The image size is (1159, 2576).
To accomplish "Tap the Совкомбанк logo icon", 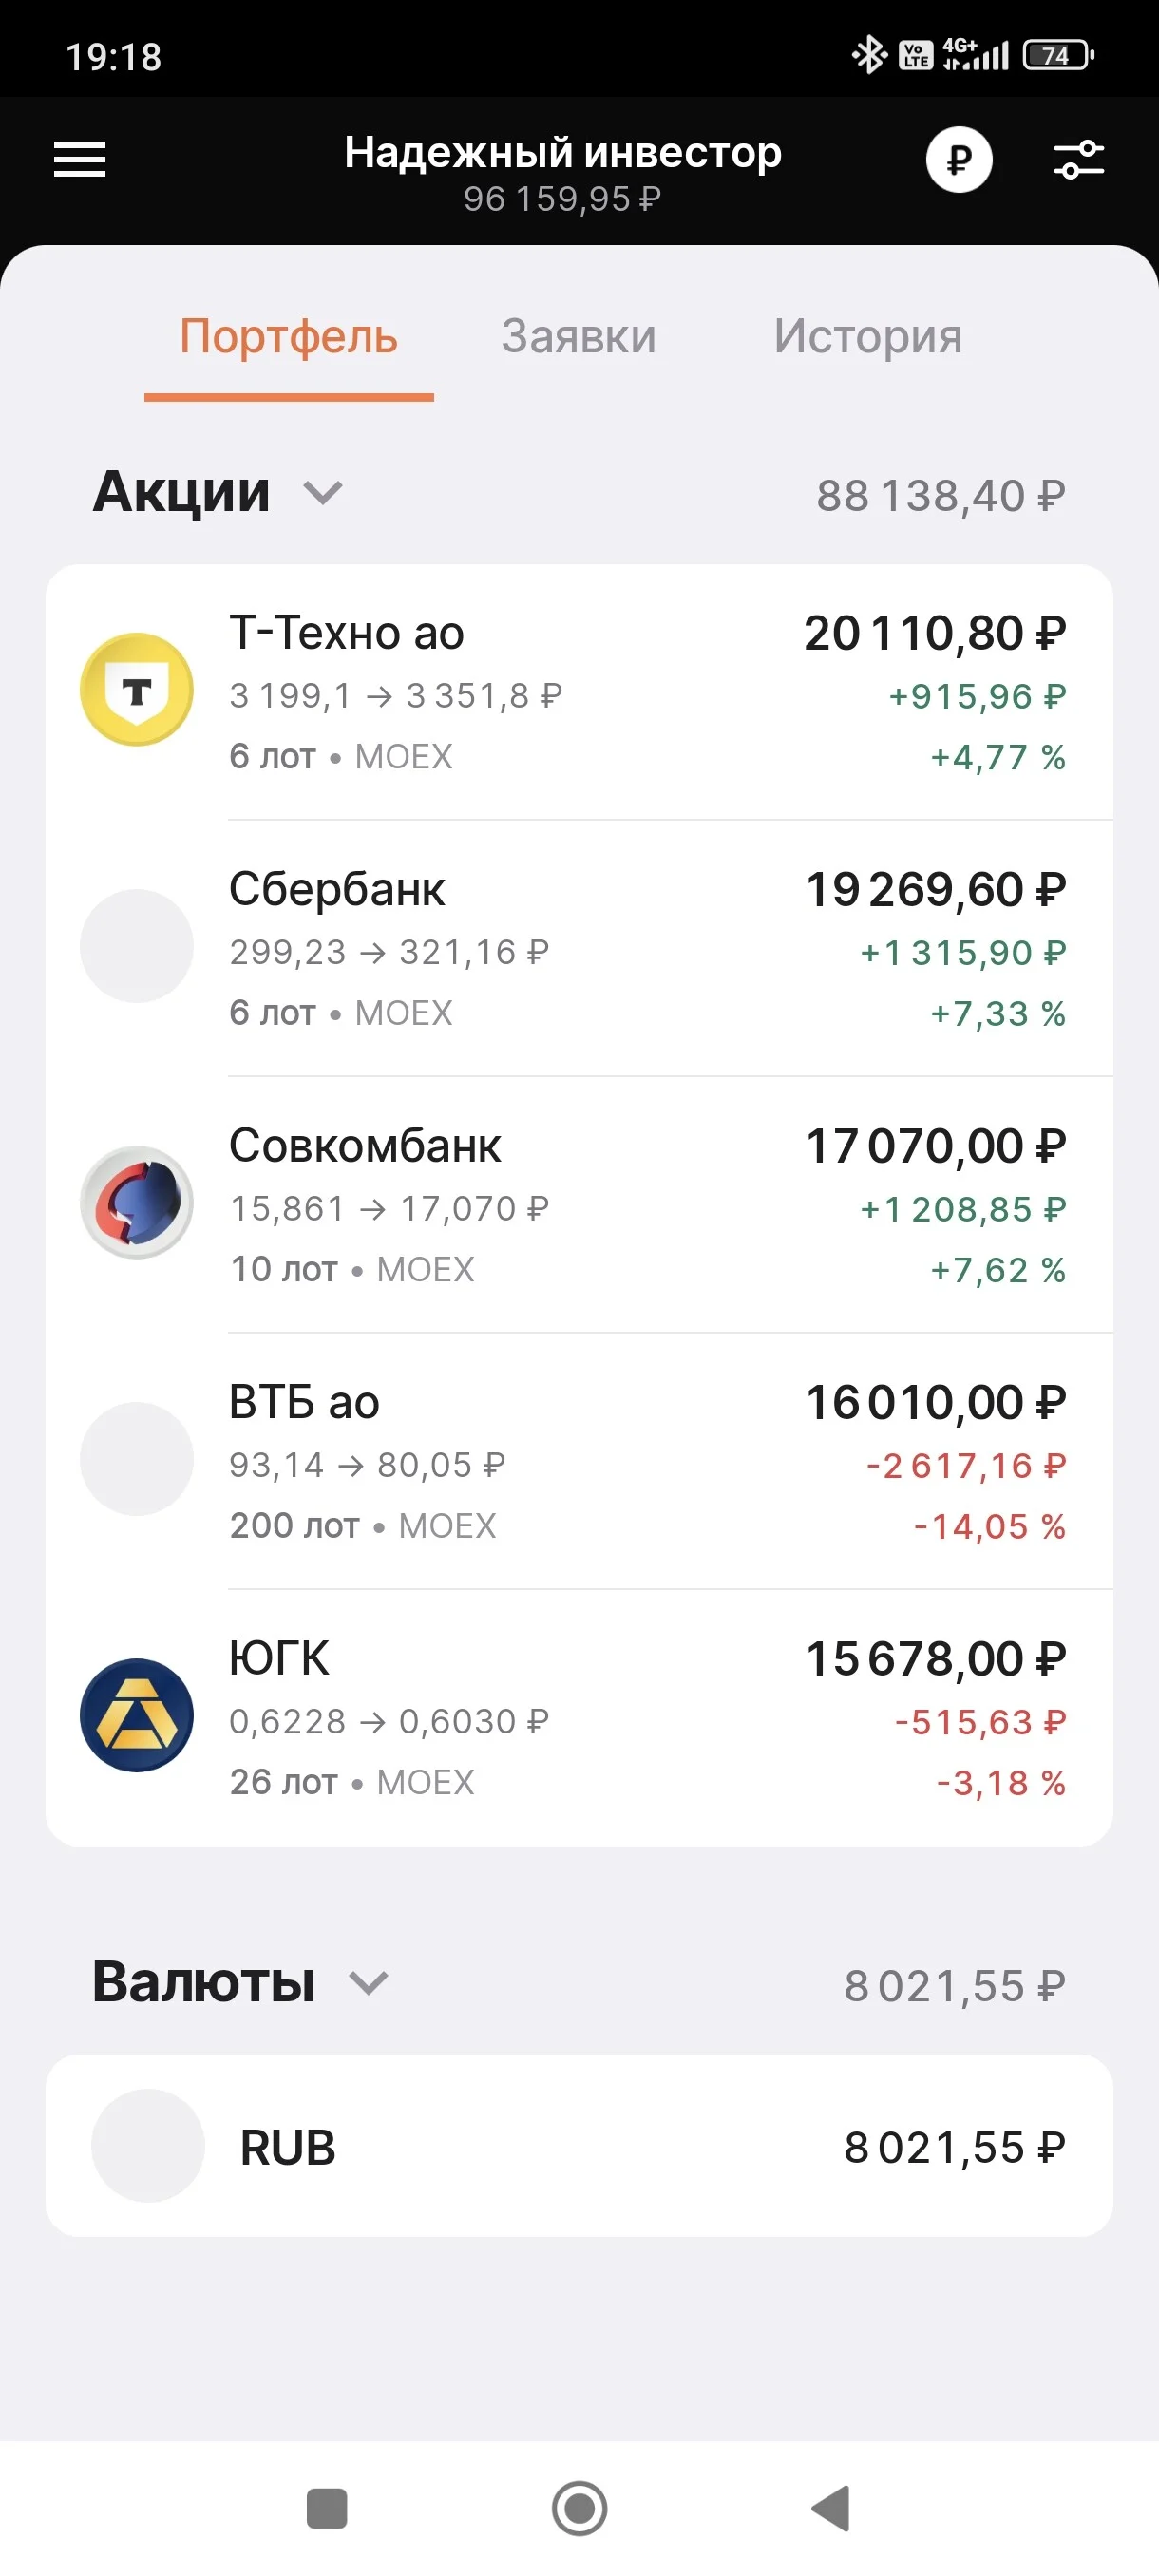I will pyautogui.click(x=137, y=1202).
